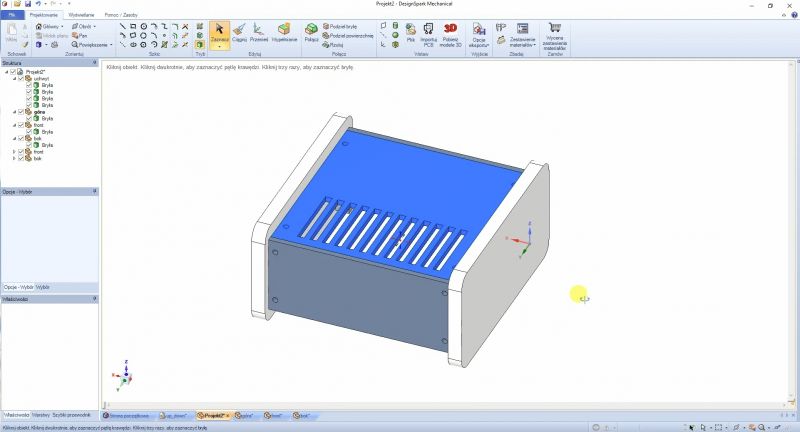
Task: Click the Połącz (Combine) tool
Action: pos(311,32)
